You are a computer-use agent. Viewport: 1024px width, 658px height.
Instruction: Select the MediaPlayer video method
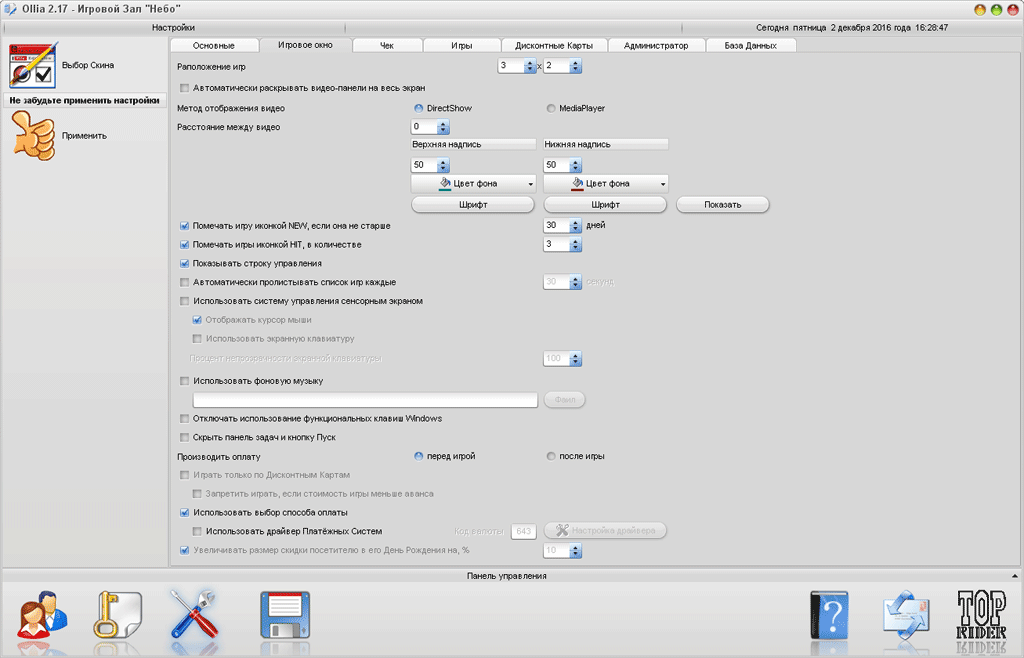(x=551, y=108)
